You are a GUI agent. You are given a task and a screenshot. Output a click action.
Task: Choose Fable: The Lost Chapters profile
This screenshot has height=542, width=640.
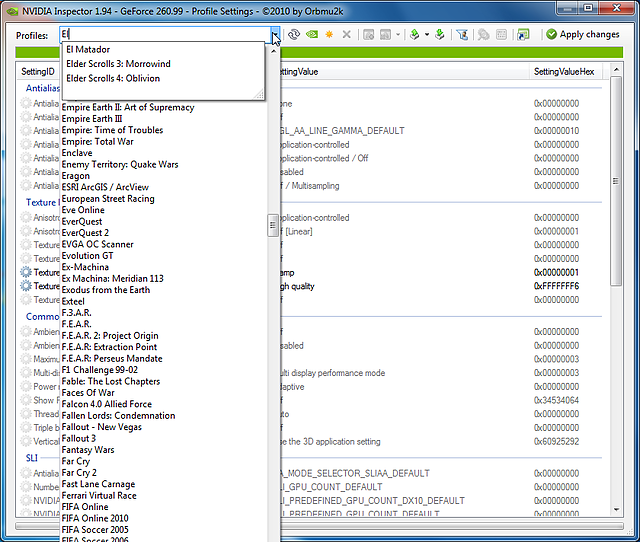111,382
